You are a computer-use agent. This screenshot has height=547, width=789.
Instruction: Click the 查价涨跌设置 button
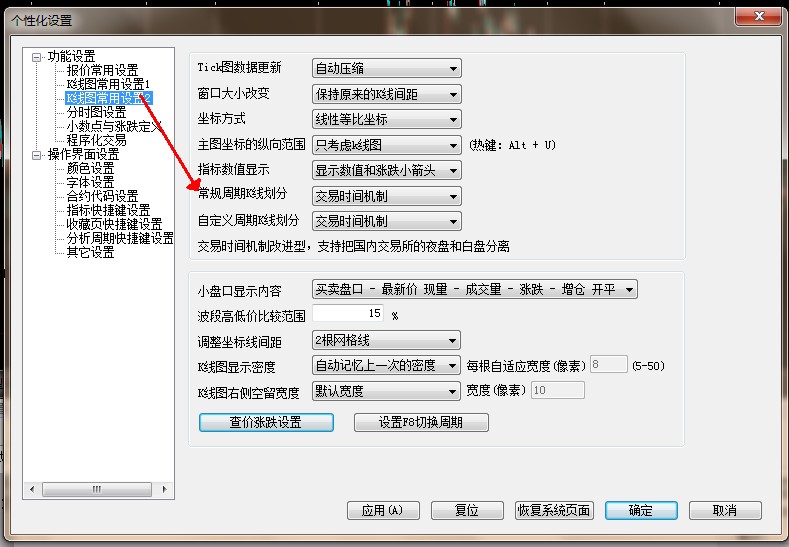click(266, 422)
